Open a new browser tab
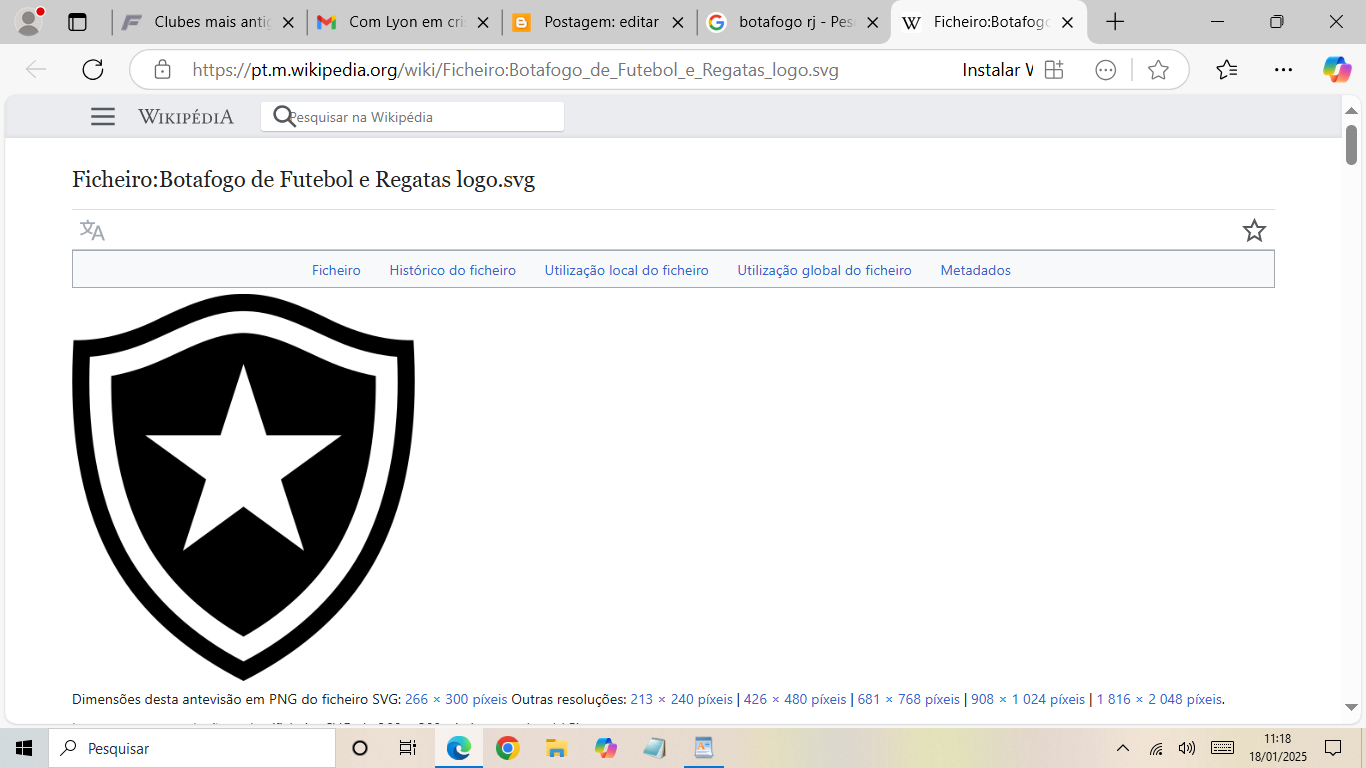Viewport: 1366px width, 768px height. click(x=1115, y=22)
